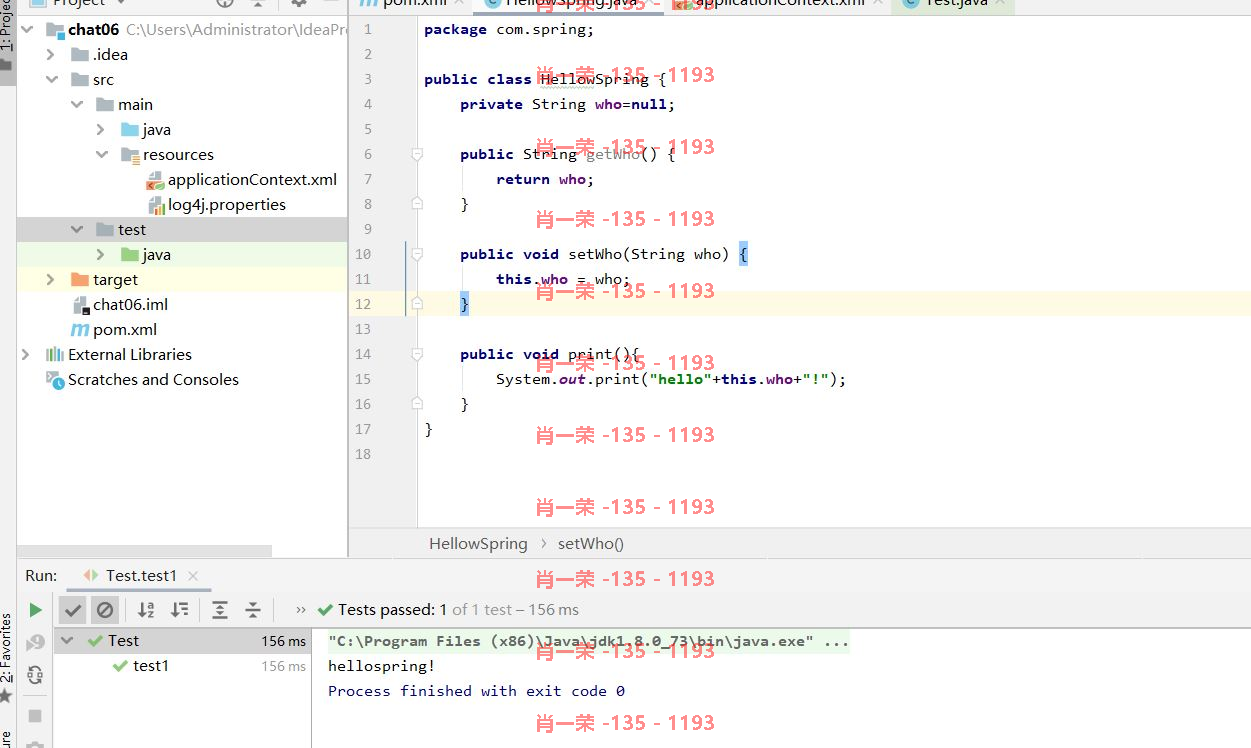Fold the setWho method in gutter

tap(417, 254)
